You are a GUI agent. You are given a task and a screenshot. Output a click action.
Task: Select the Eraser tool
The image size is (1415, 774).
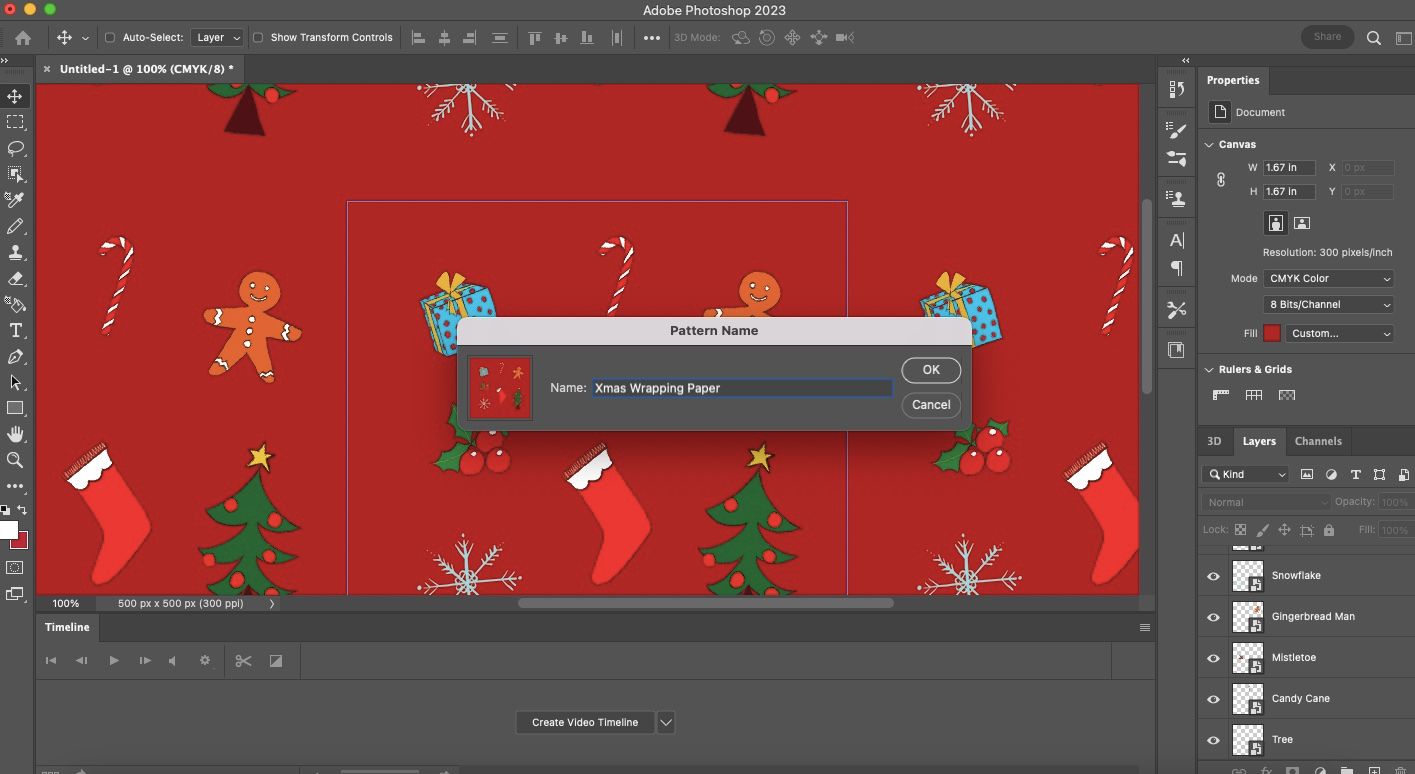click(15, 279)
